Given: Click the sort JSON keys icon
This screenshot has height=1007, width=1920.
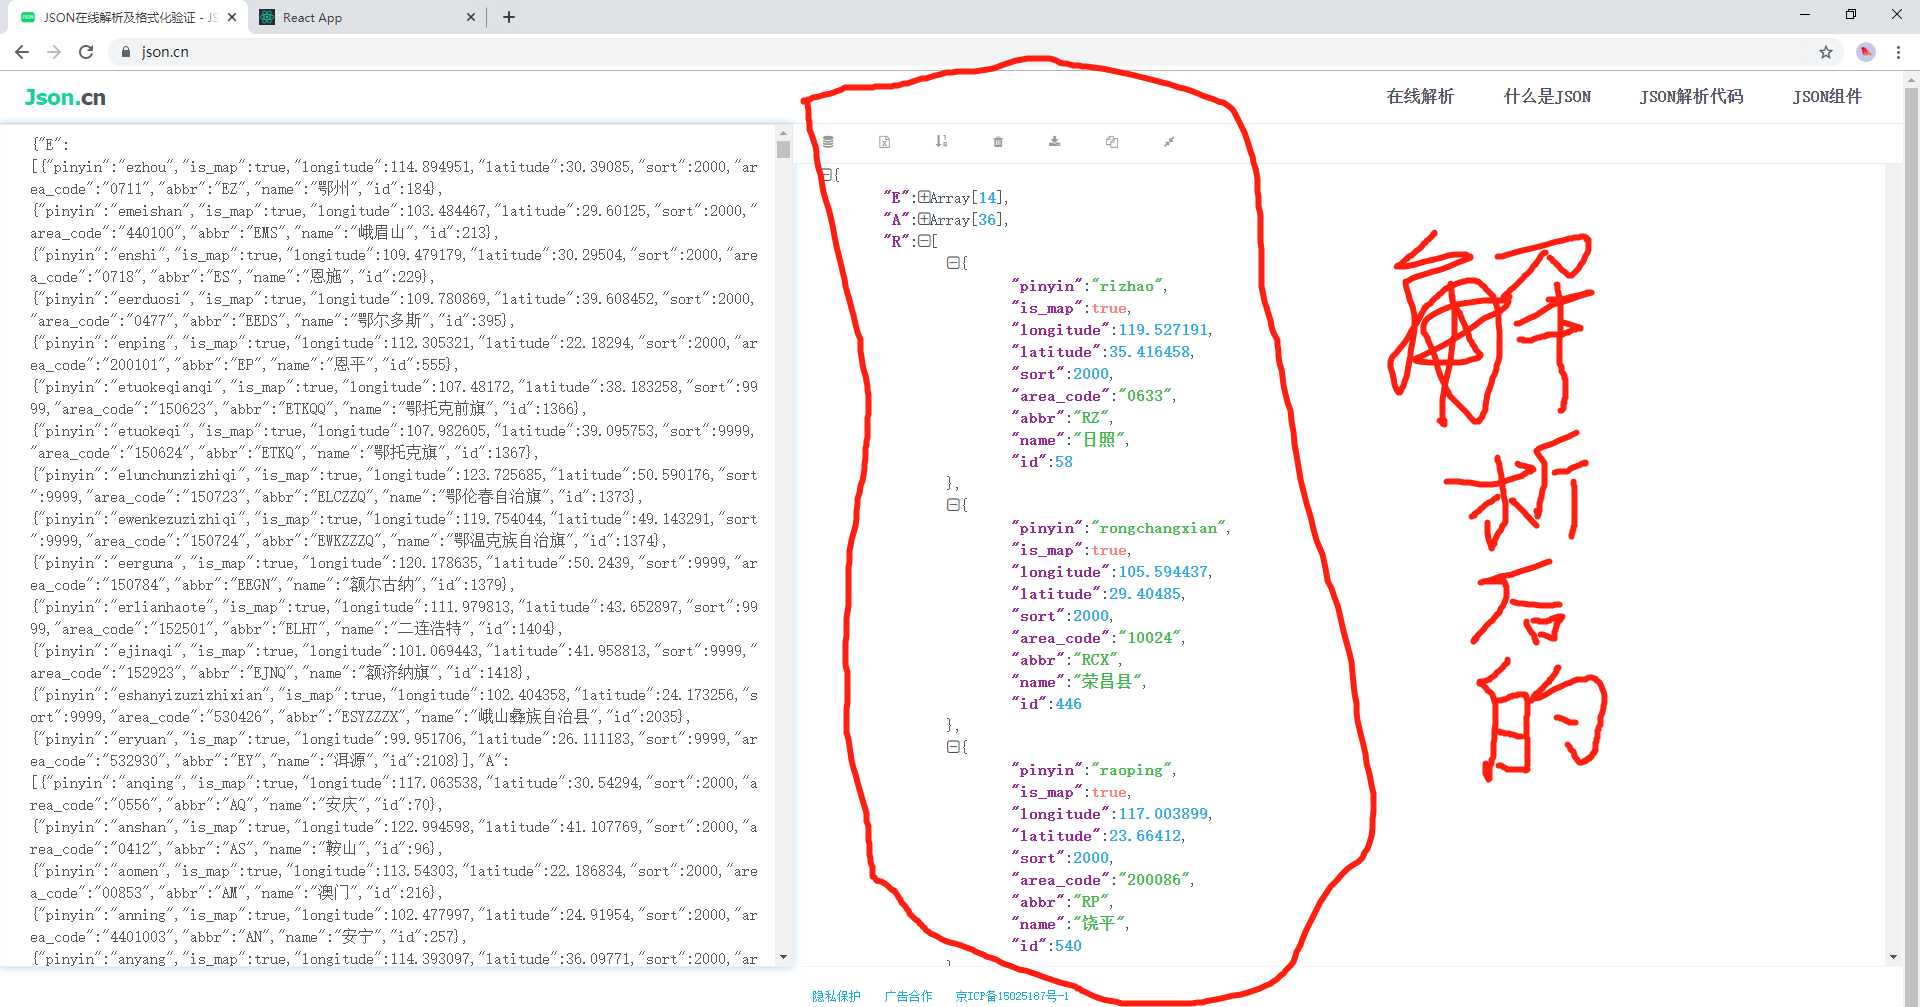Looking at the screenshot, I should [x=941, y=142].
